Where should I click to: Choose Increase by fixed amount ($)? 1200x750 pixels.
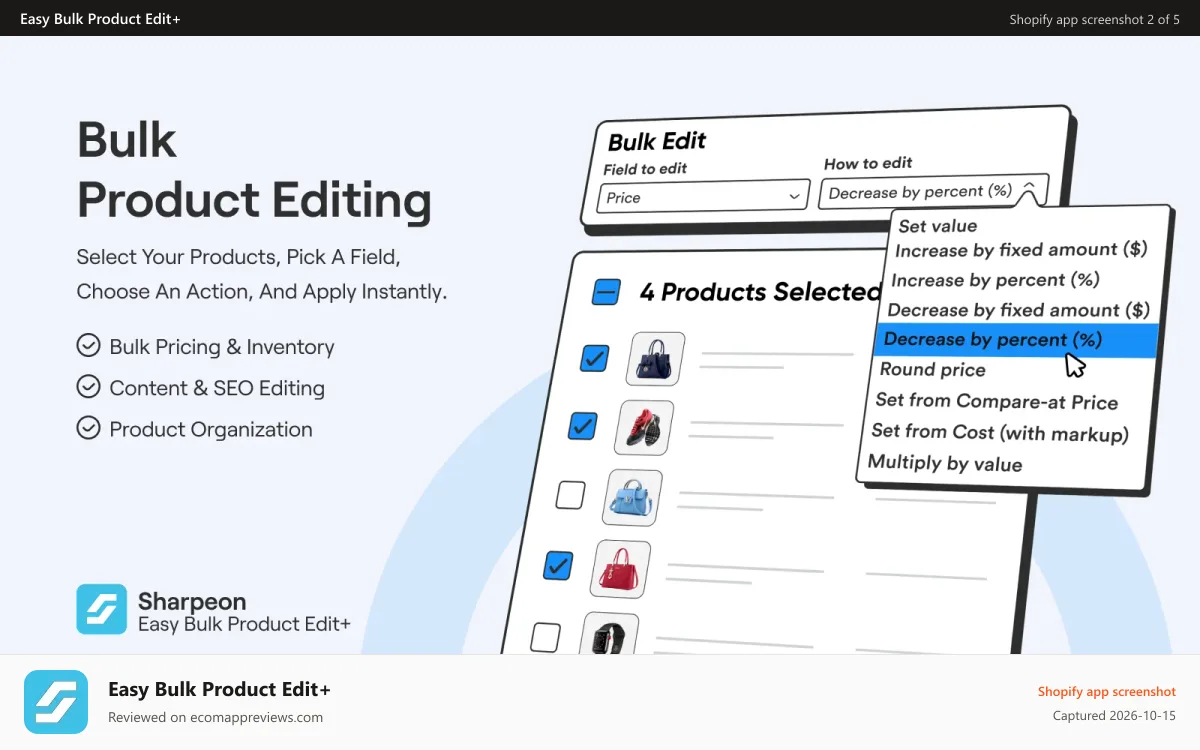(1021, 250)
